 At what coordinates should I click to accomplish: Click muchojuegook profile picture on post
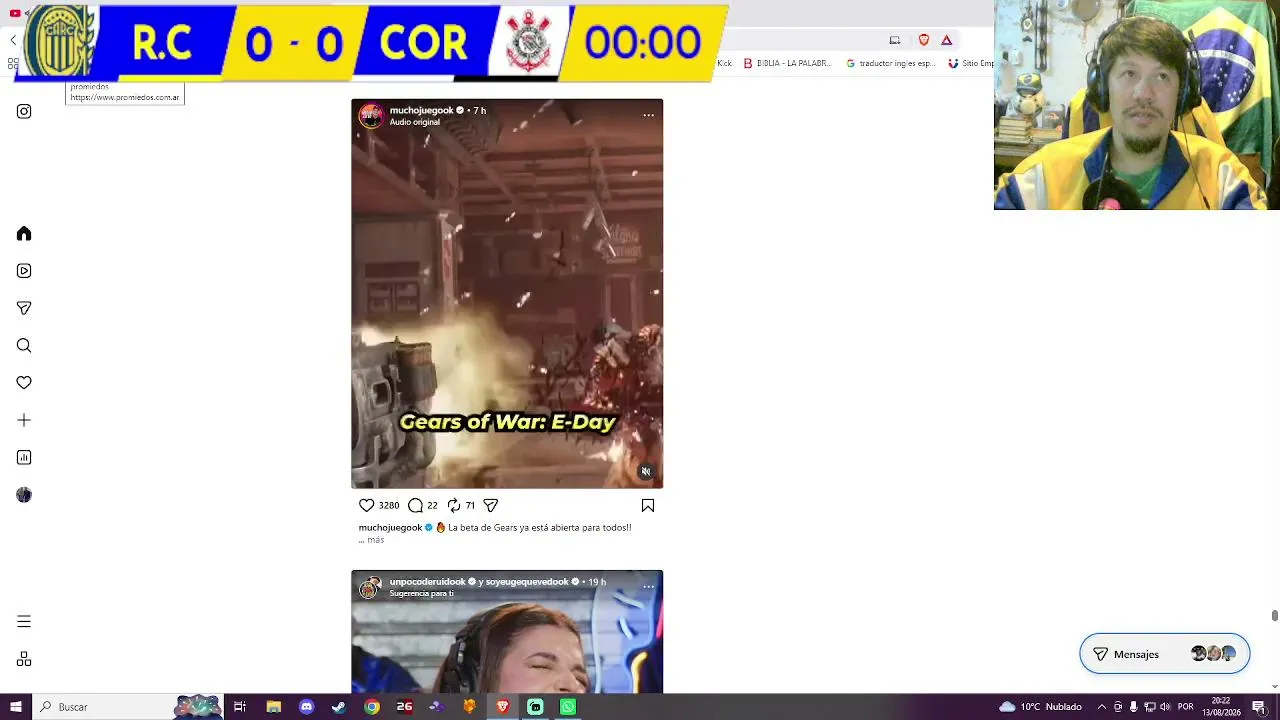click(371, 116)
